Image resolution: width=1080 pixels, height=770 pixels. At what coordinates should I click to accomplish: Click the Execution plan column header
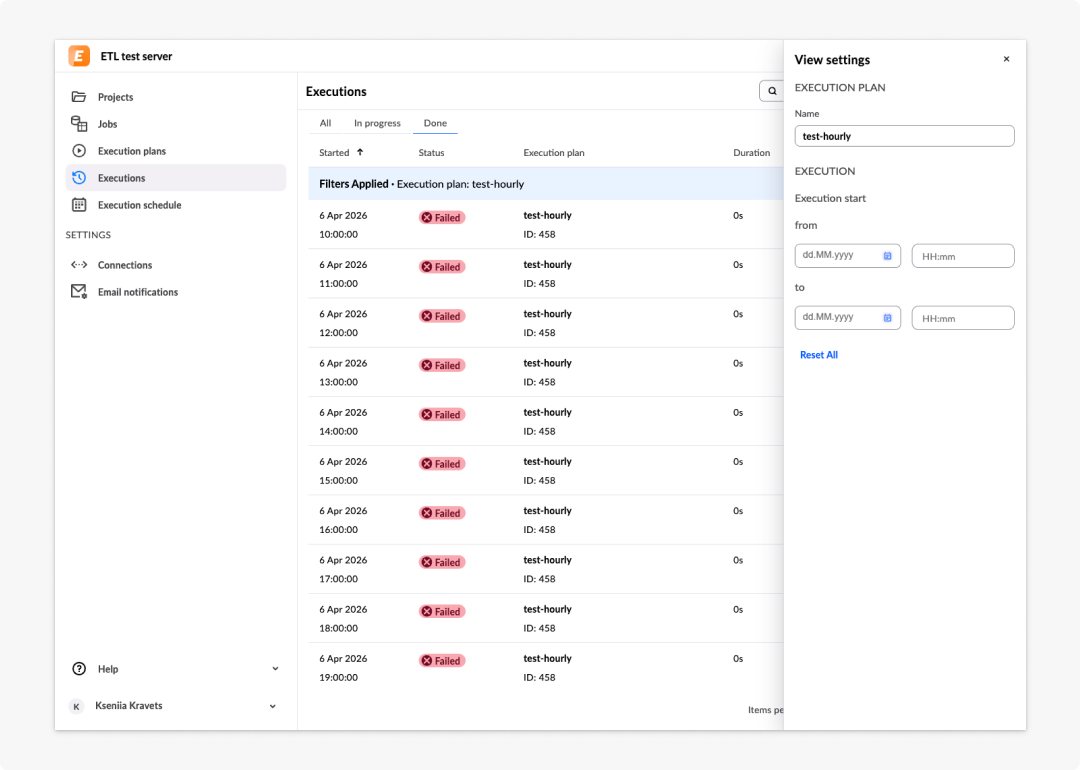point(554,152)
